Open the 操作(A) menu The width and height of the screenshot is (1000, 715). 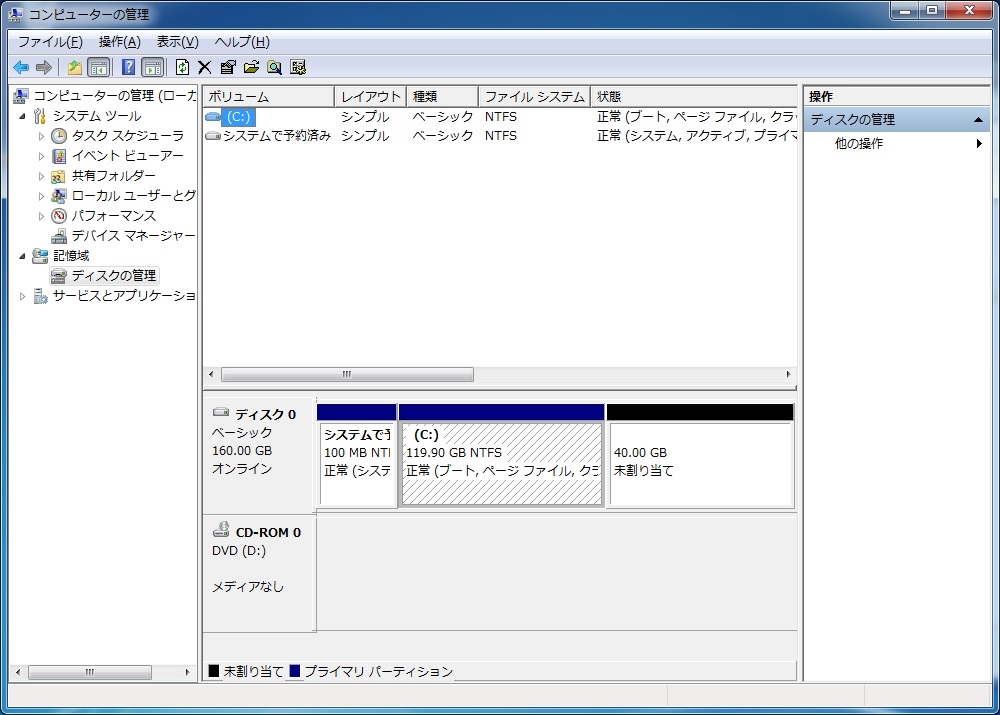coord(119,42)
